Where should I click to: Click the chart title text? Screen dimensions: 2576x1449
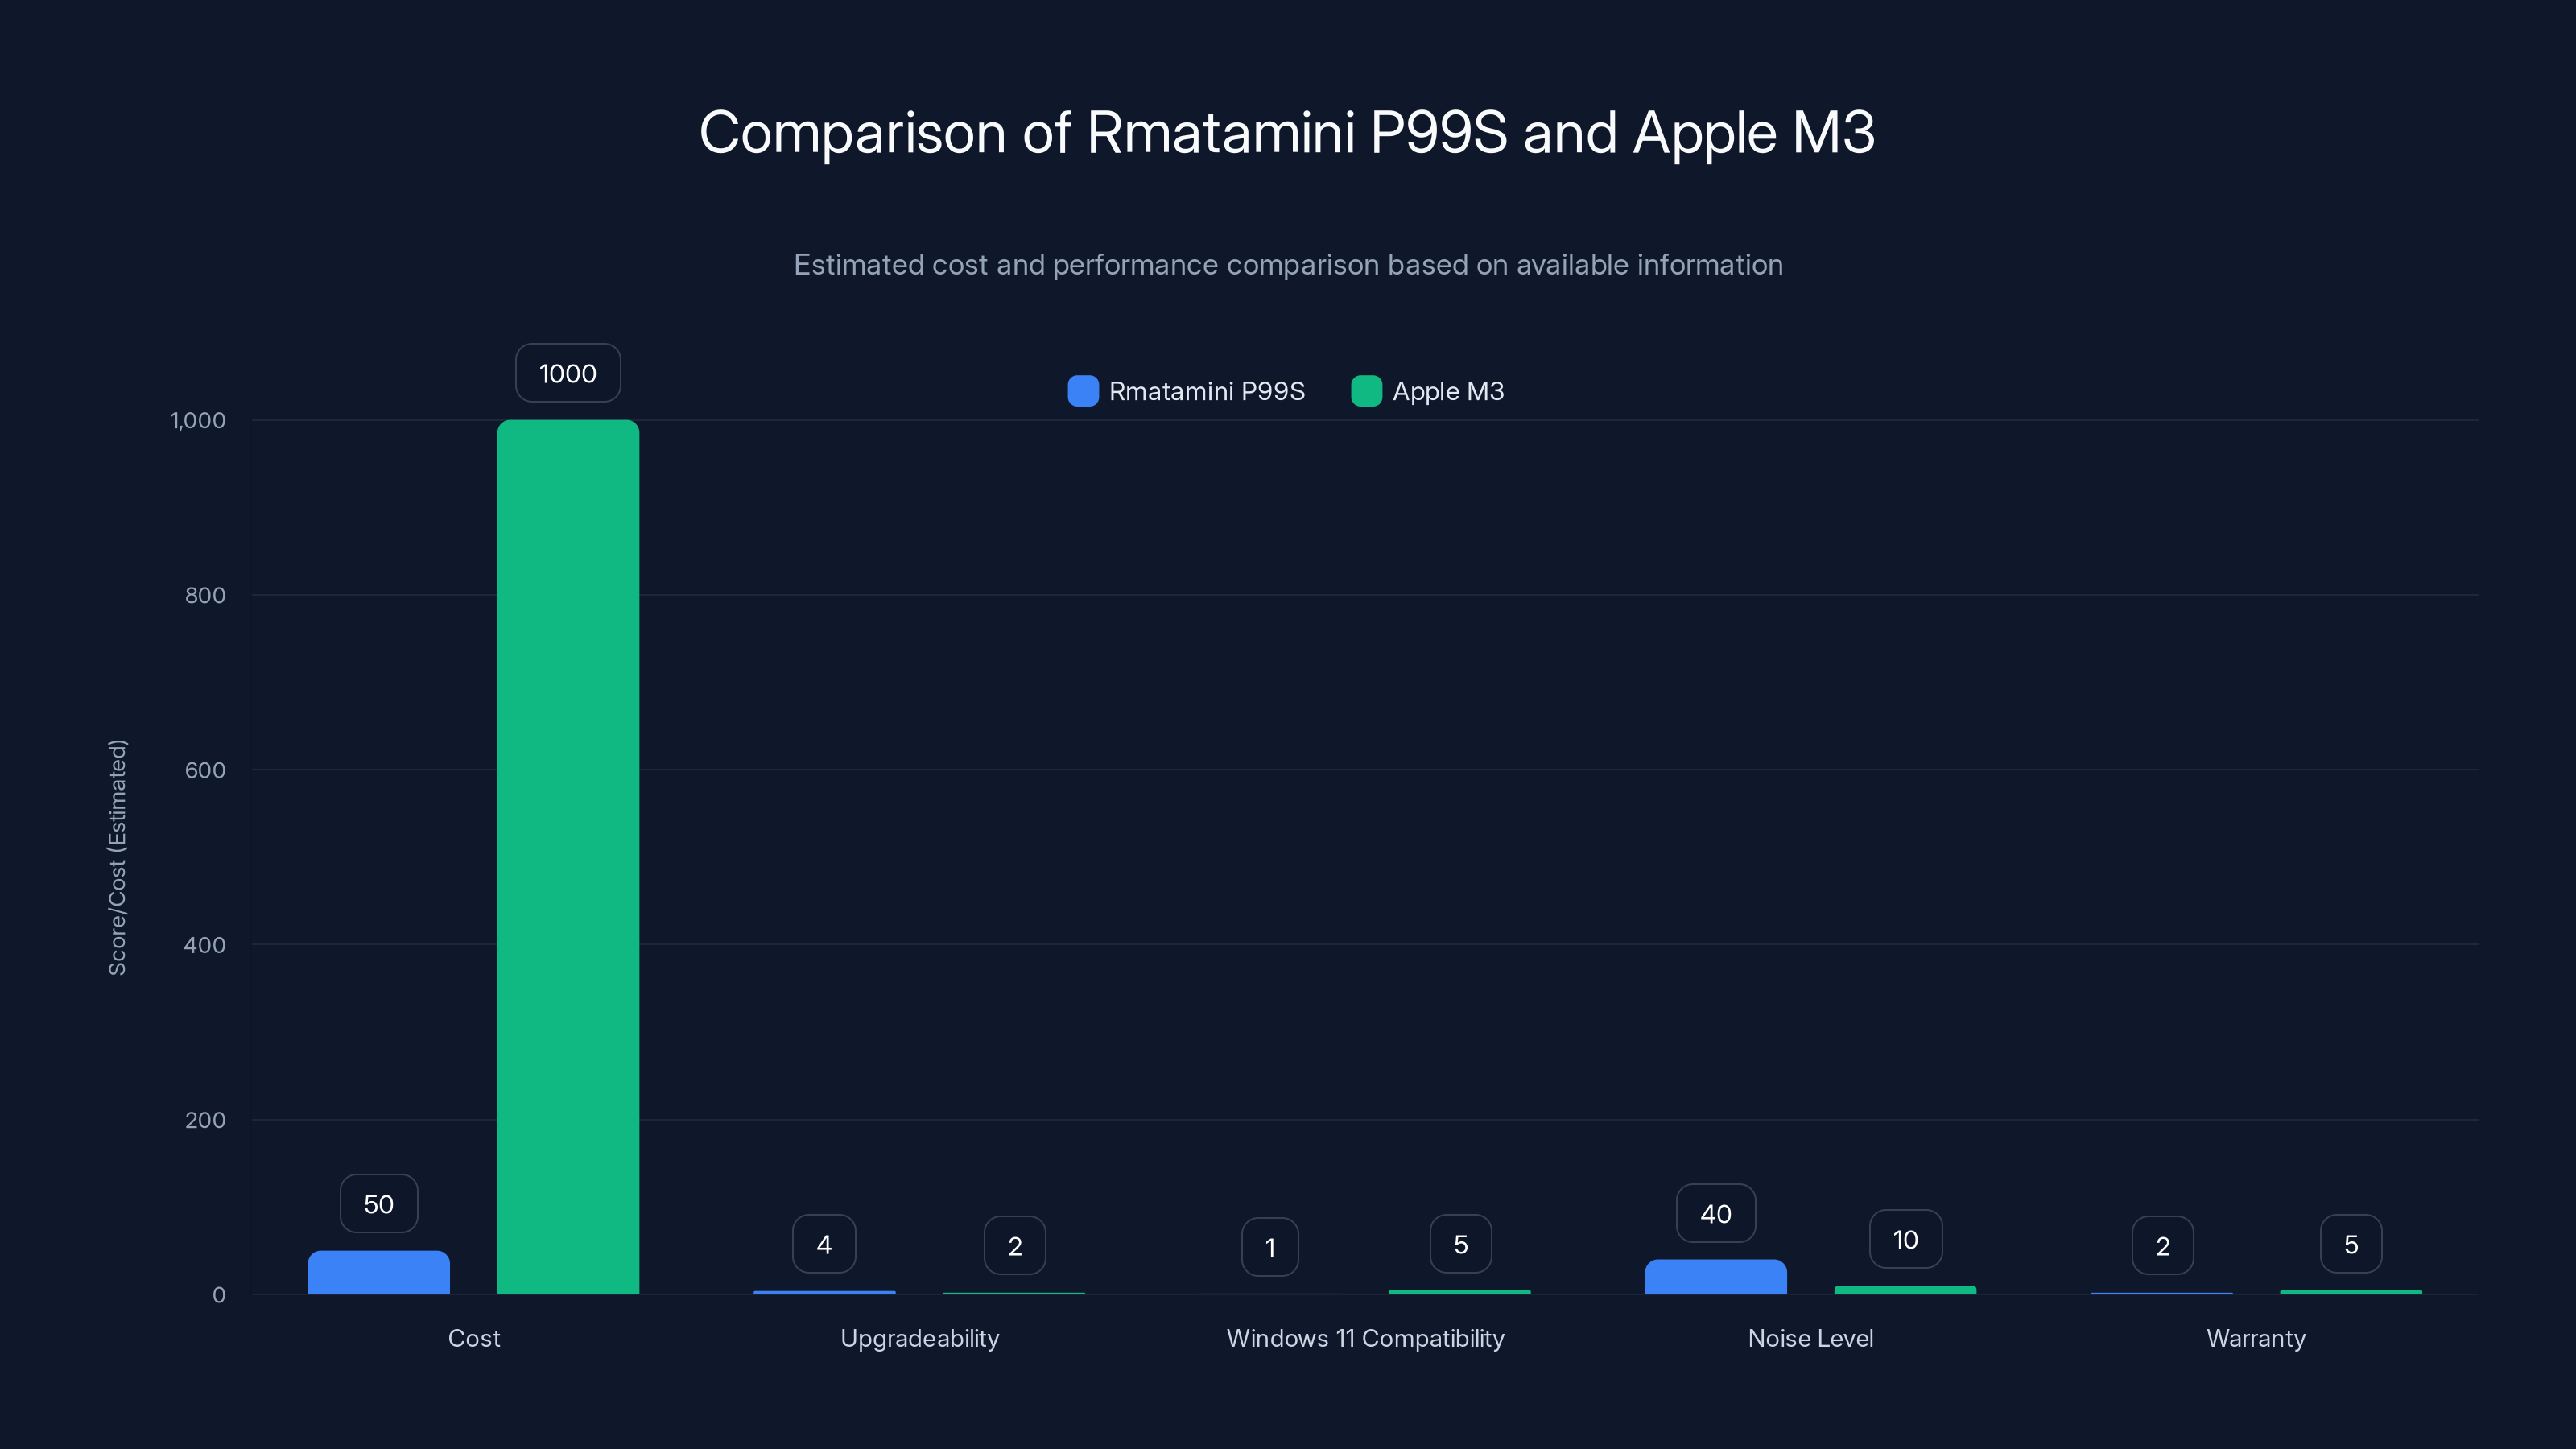click(x=1288, y=132)
